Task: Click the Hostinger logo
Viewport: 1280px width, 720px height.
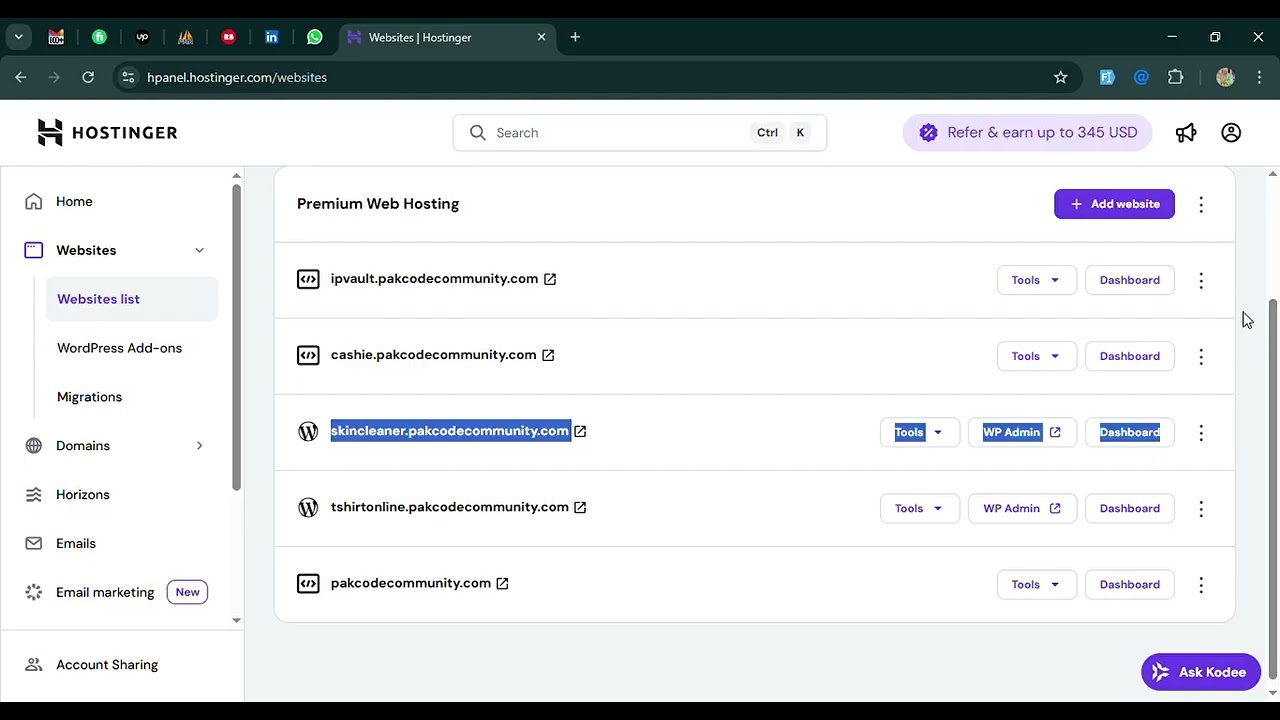Action: (x=107, y=132)
